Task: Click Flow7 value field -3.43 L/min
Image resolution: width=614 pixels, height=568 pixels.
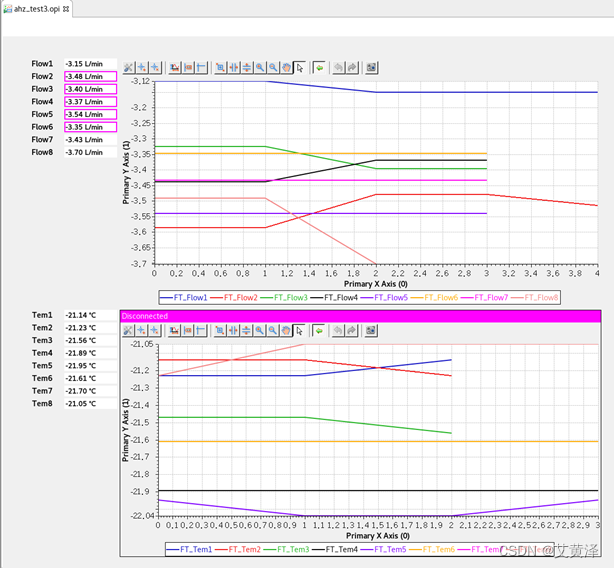Action: coord(90,140)
